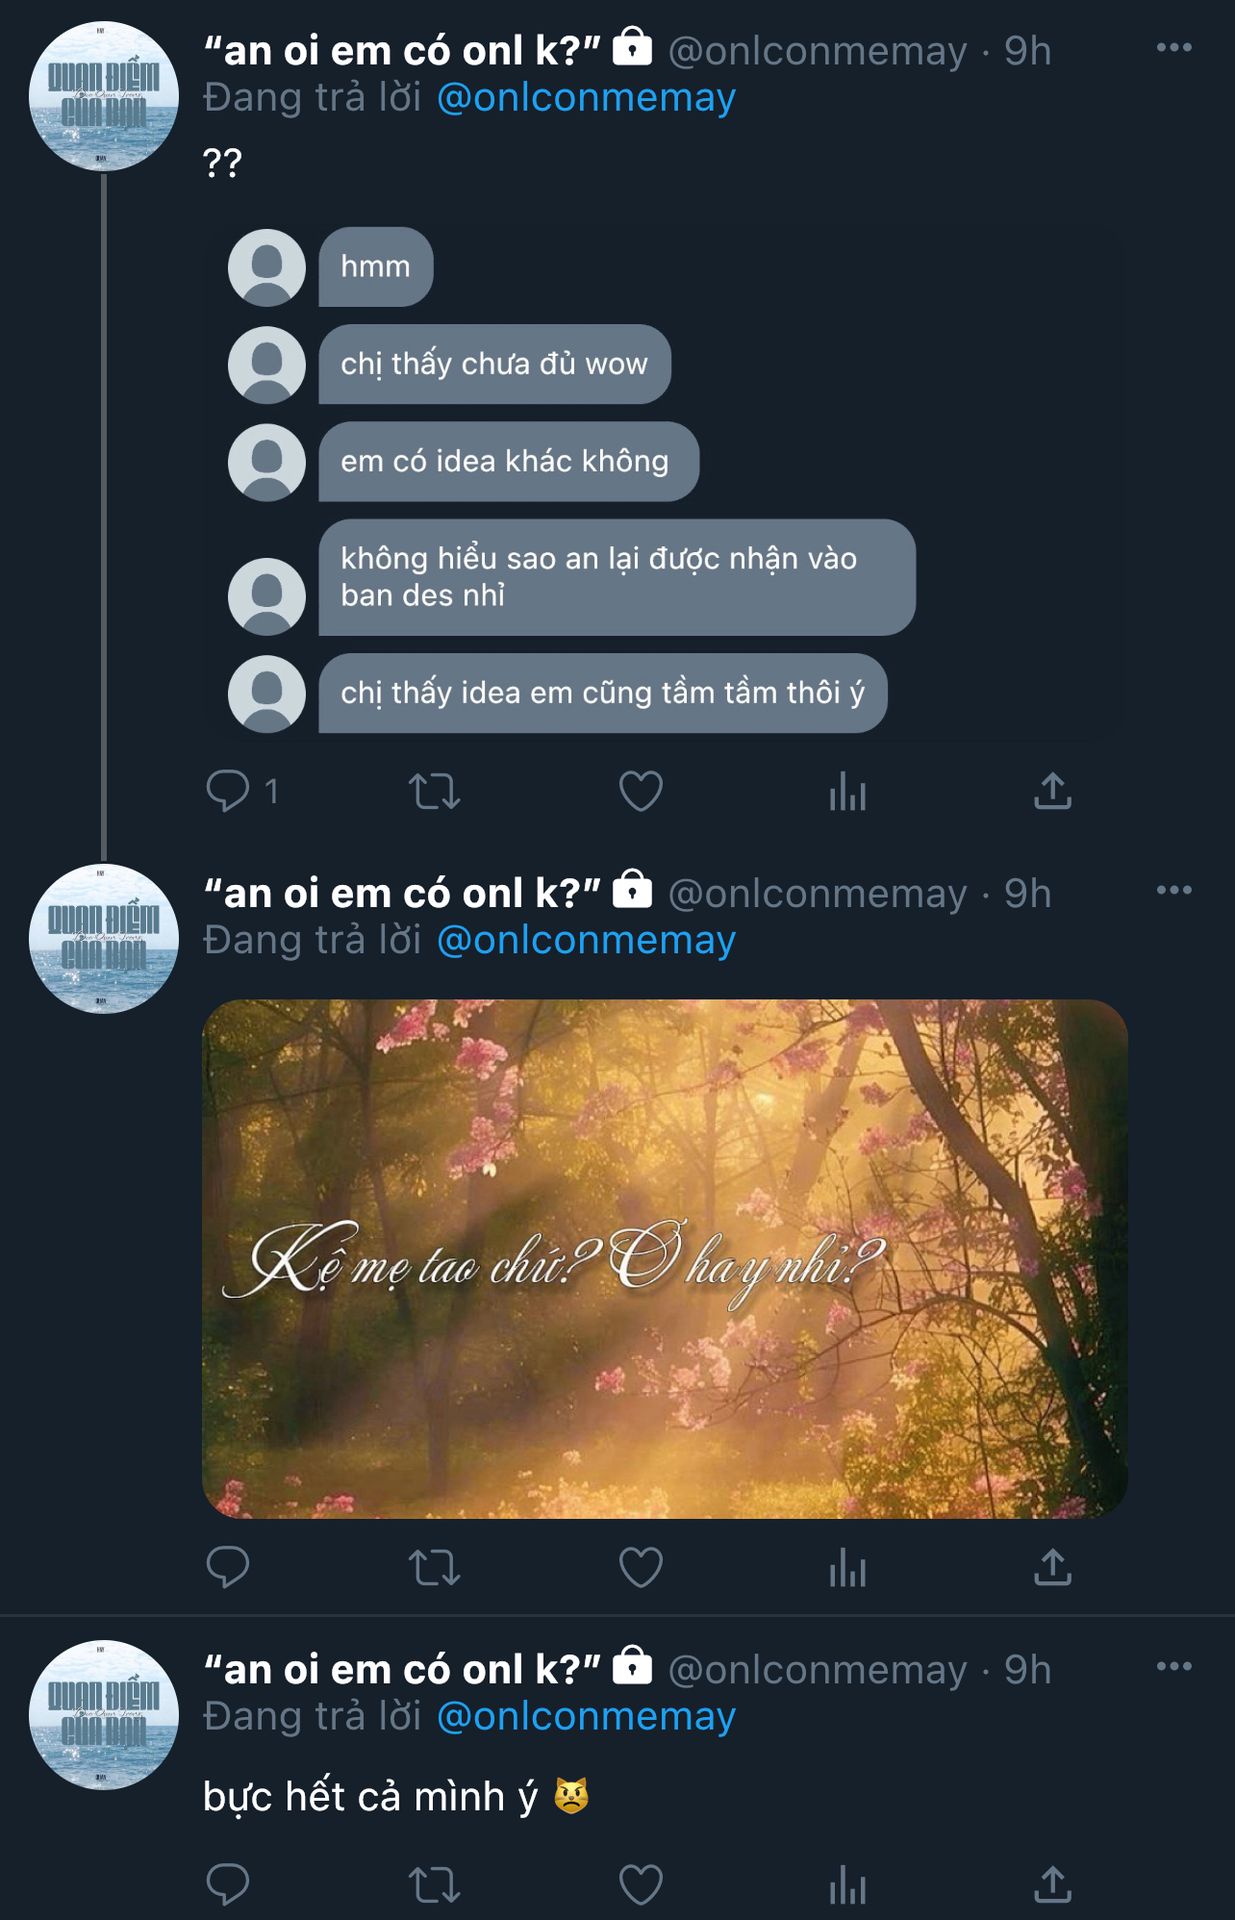This screenshot has width=1235, height=1920.
Task: Reply to the forest image tweet
Action: (x=228, y=1567)
